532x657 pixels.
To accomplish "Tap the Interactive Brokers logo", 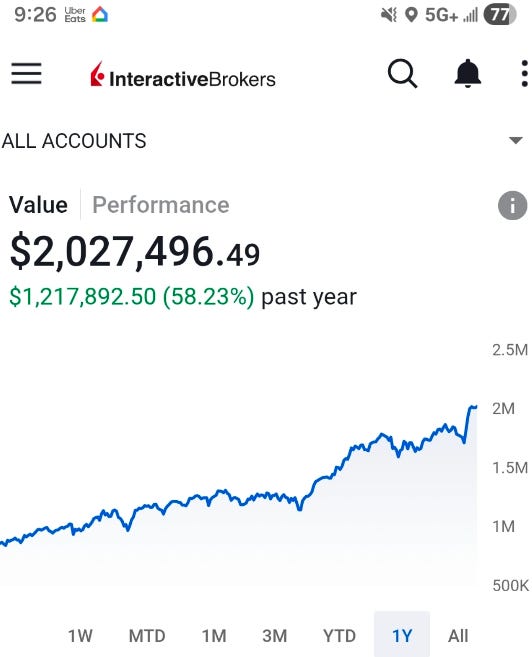I will [183, 75].
